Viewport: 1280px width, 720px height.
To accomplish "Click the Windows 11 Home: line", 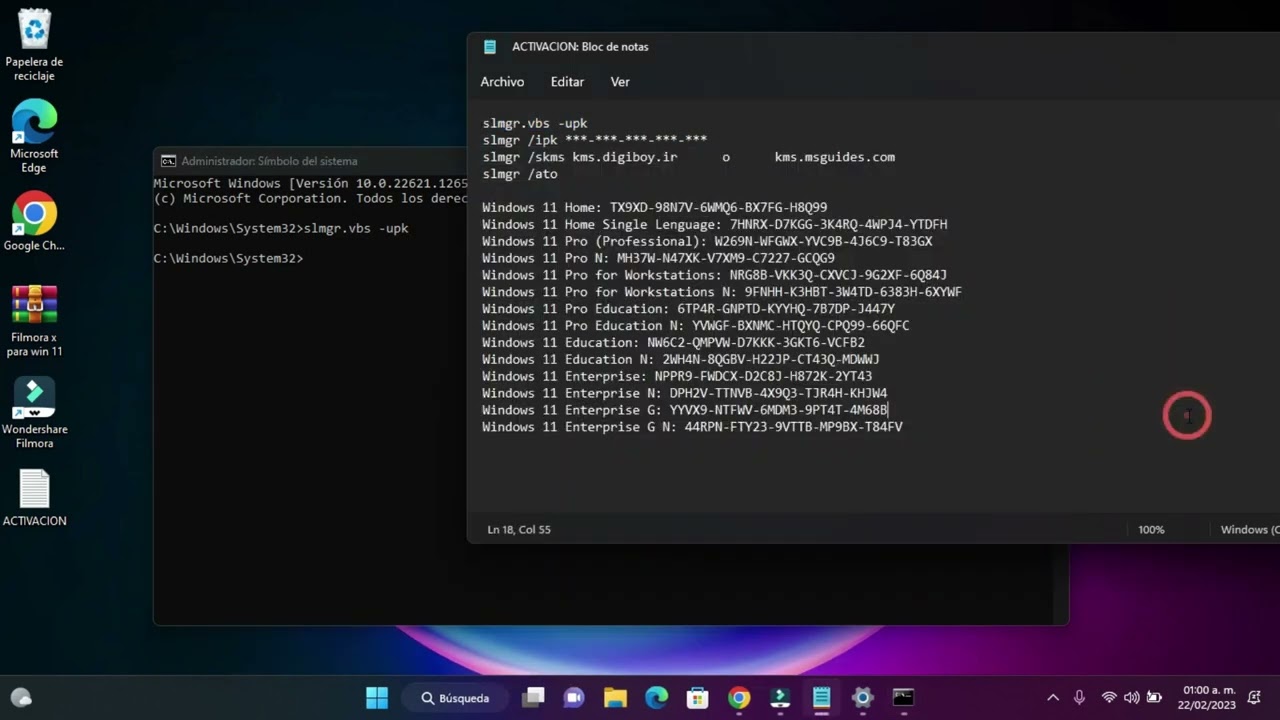I will coord(655,208).
